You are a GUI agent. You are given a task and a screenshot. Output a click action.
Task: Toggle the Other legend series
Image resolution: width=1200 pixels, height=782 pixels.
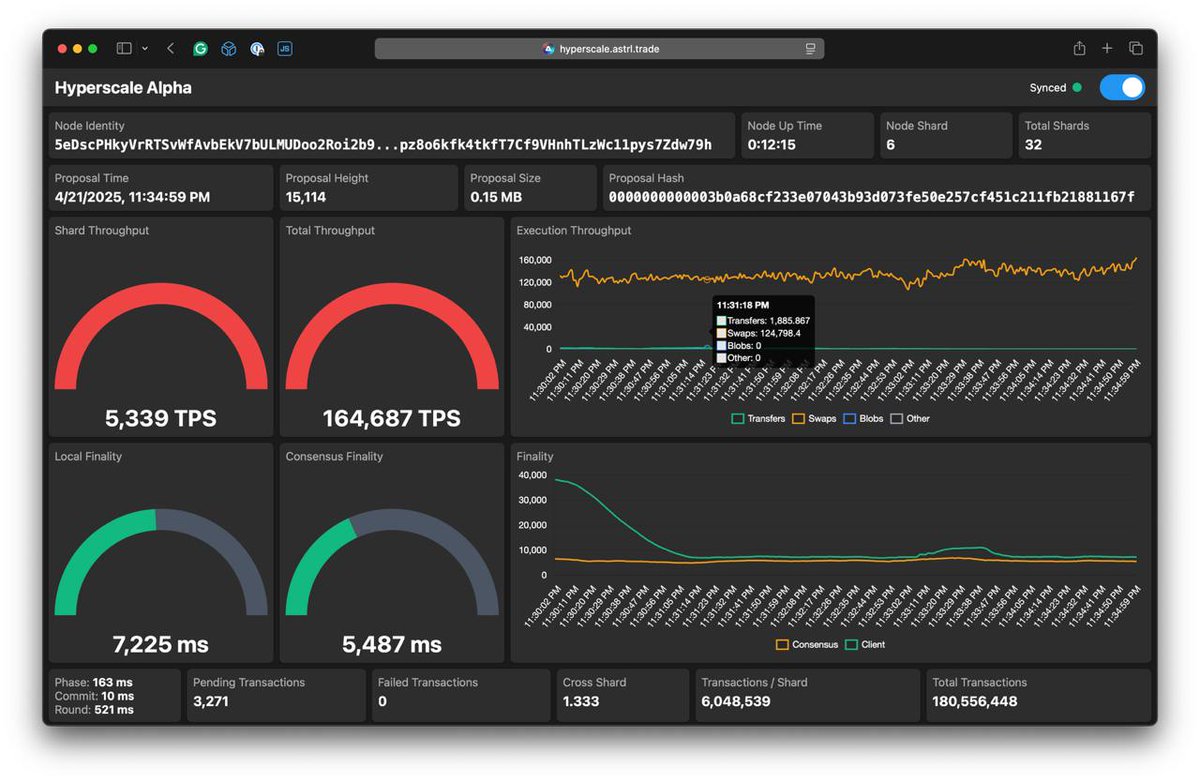coord(910,418)
